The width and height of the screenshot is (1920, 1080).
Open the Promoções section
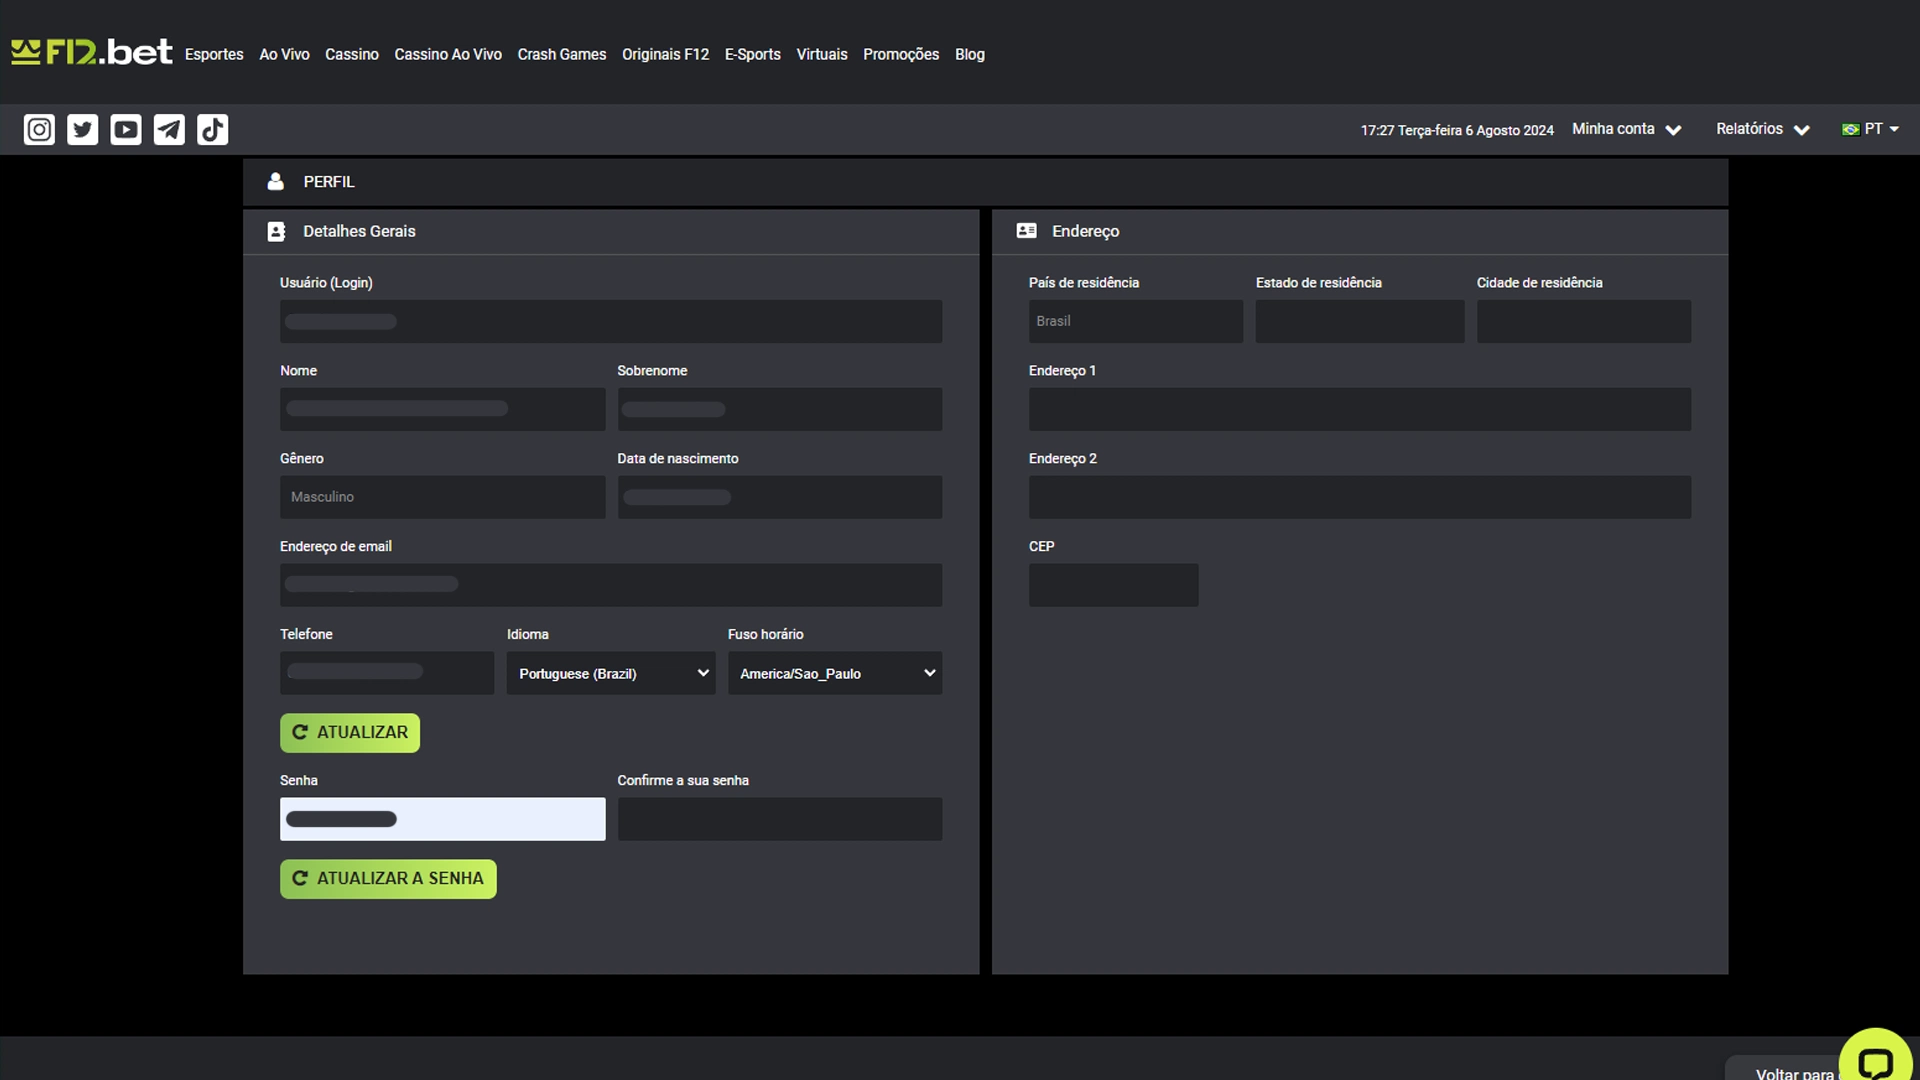click(900, 54)
